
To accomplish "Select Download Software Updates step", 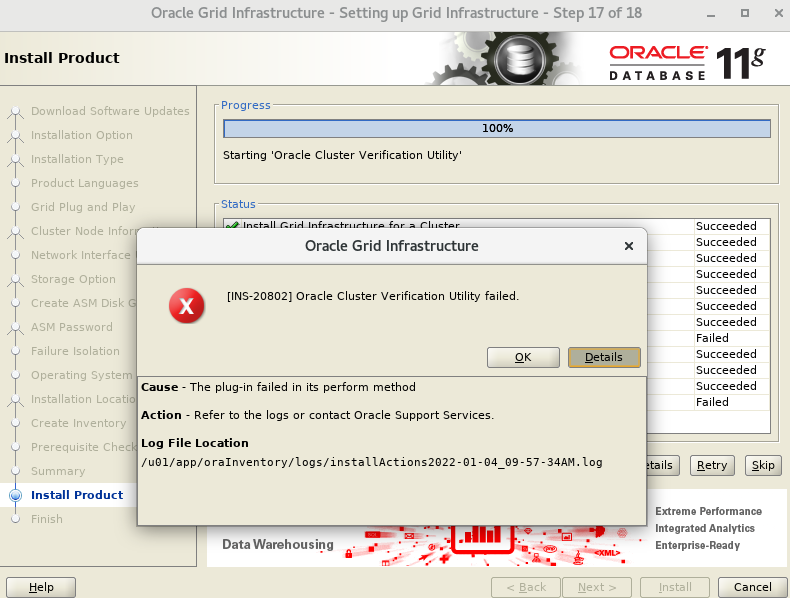I will [109, 111].
